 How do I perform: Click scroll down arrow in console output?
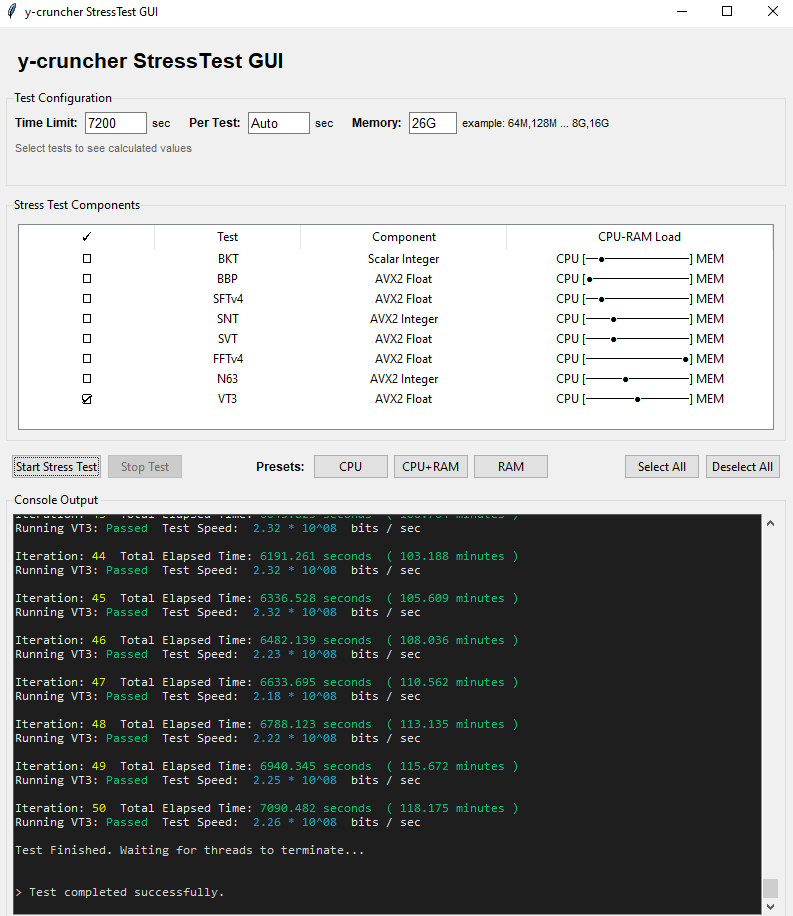(x=770, y=907)
